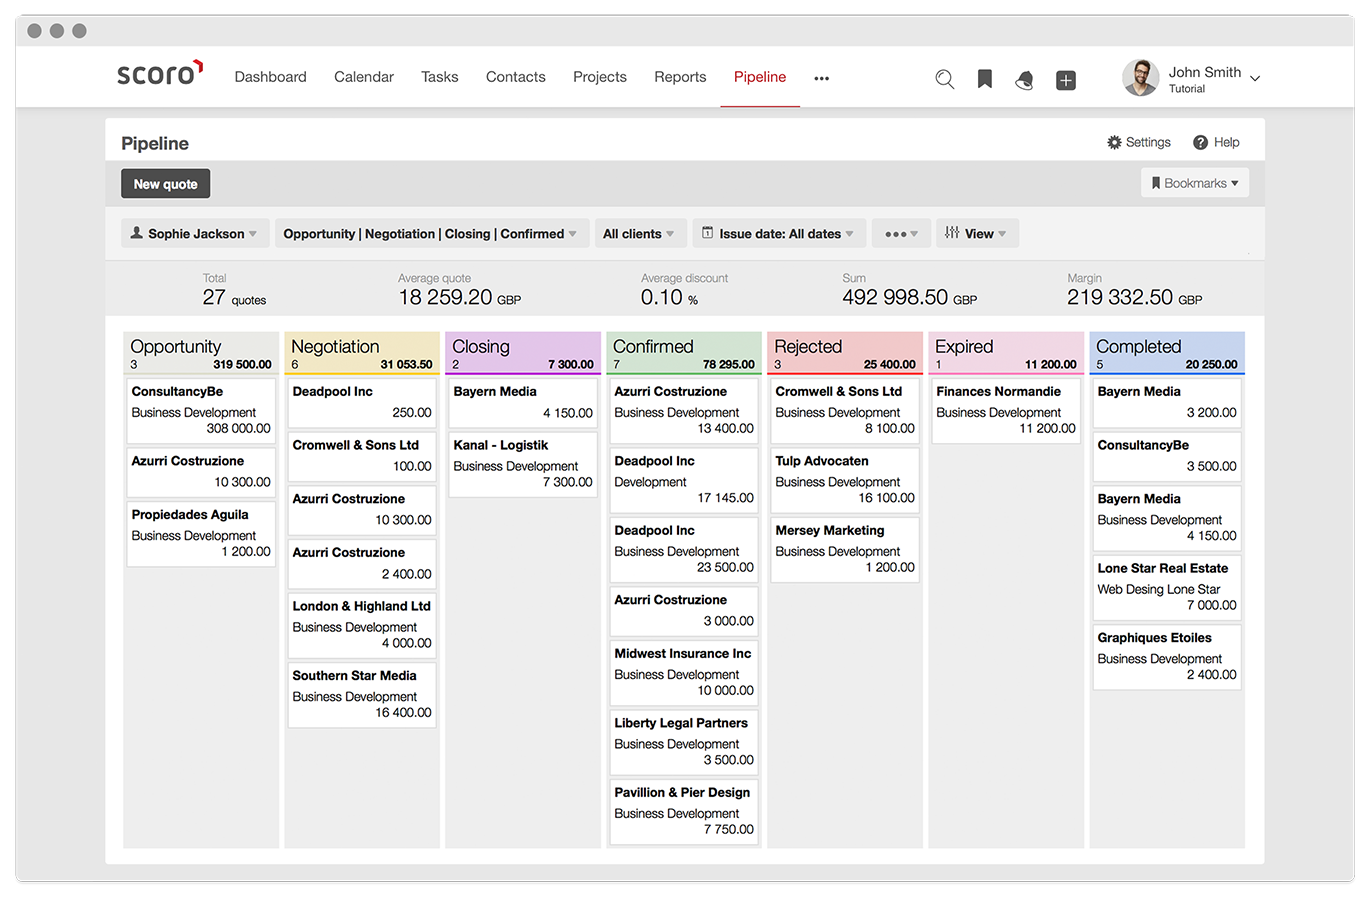Open the Azurri Costruzione 13 400.00 card
Screen dimensions: 1366x898
[x=684, y=410]
